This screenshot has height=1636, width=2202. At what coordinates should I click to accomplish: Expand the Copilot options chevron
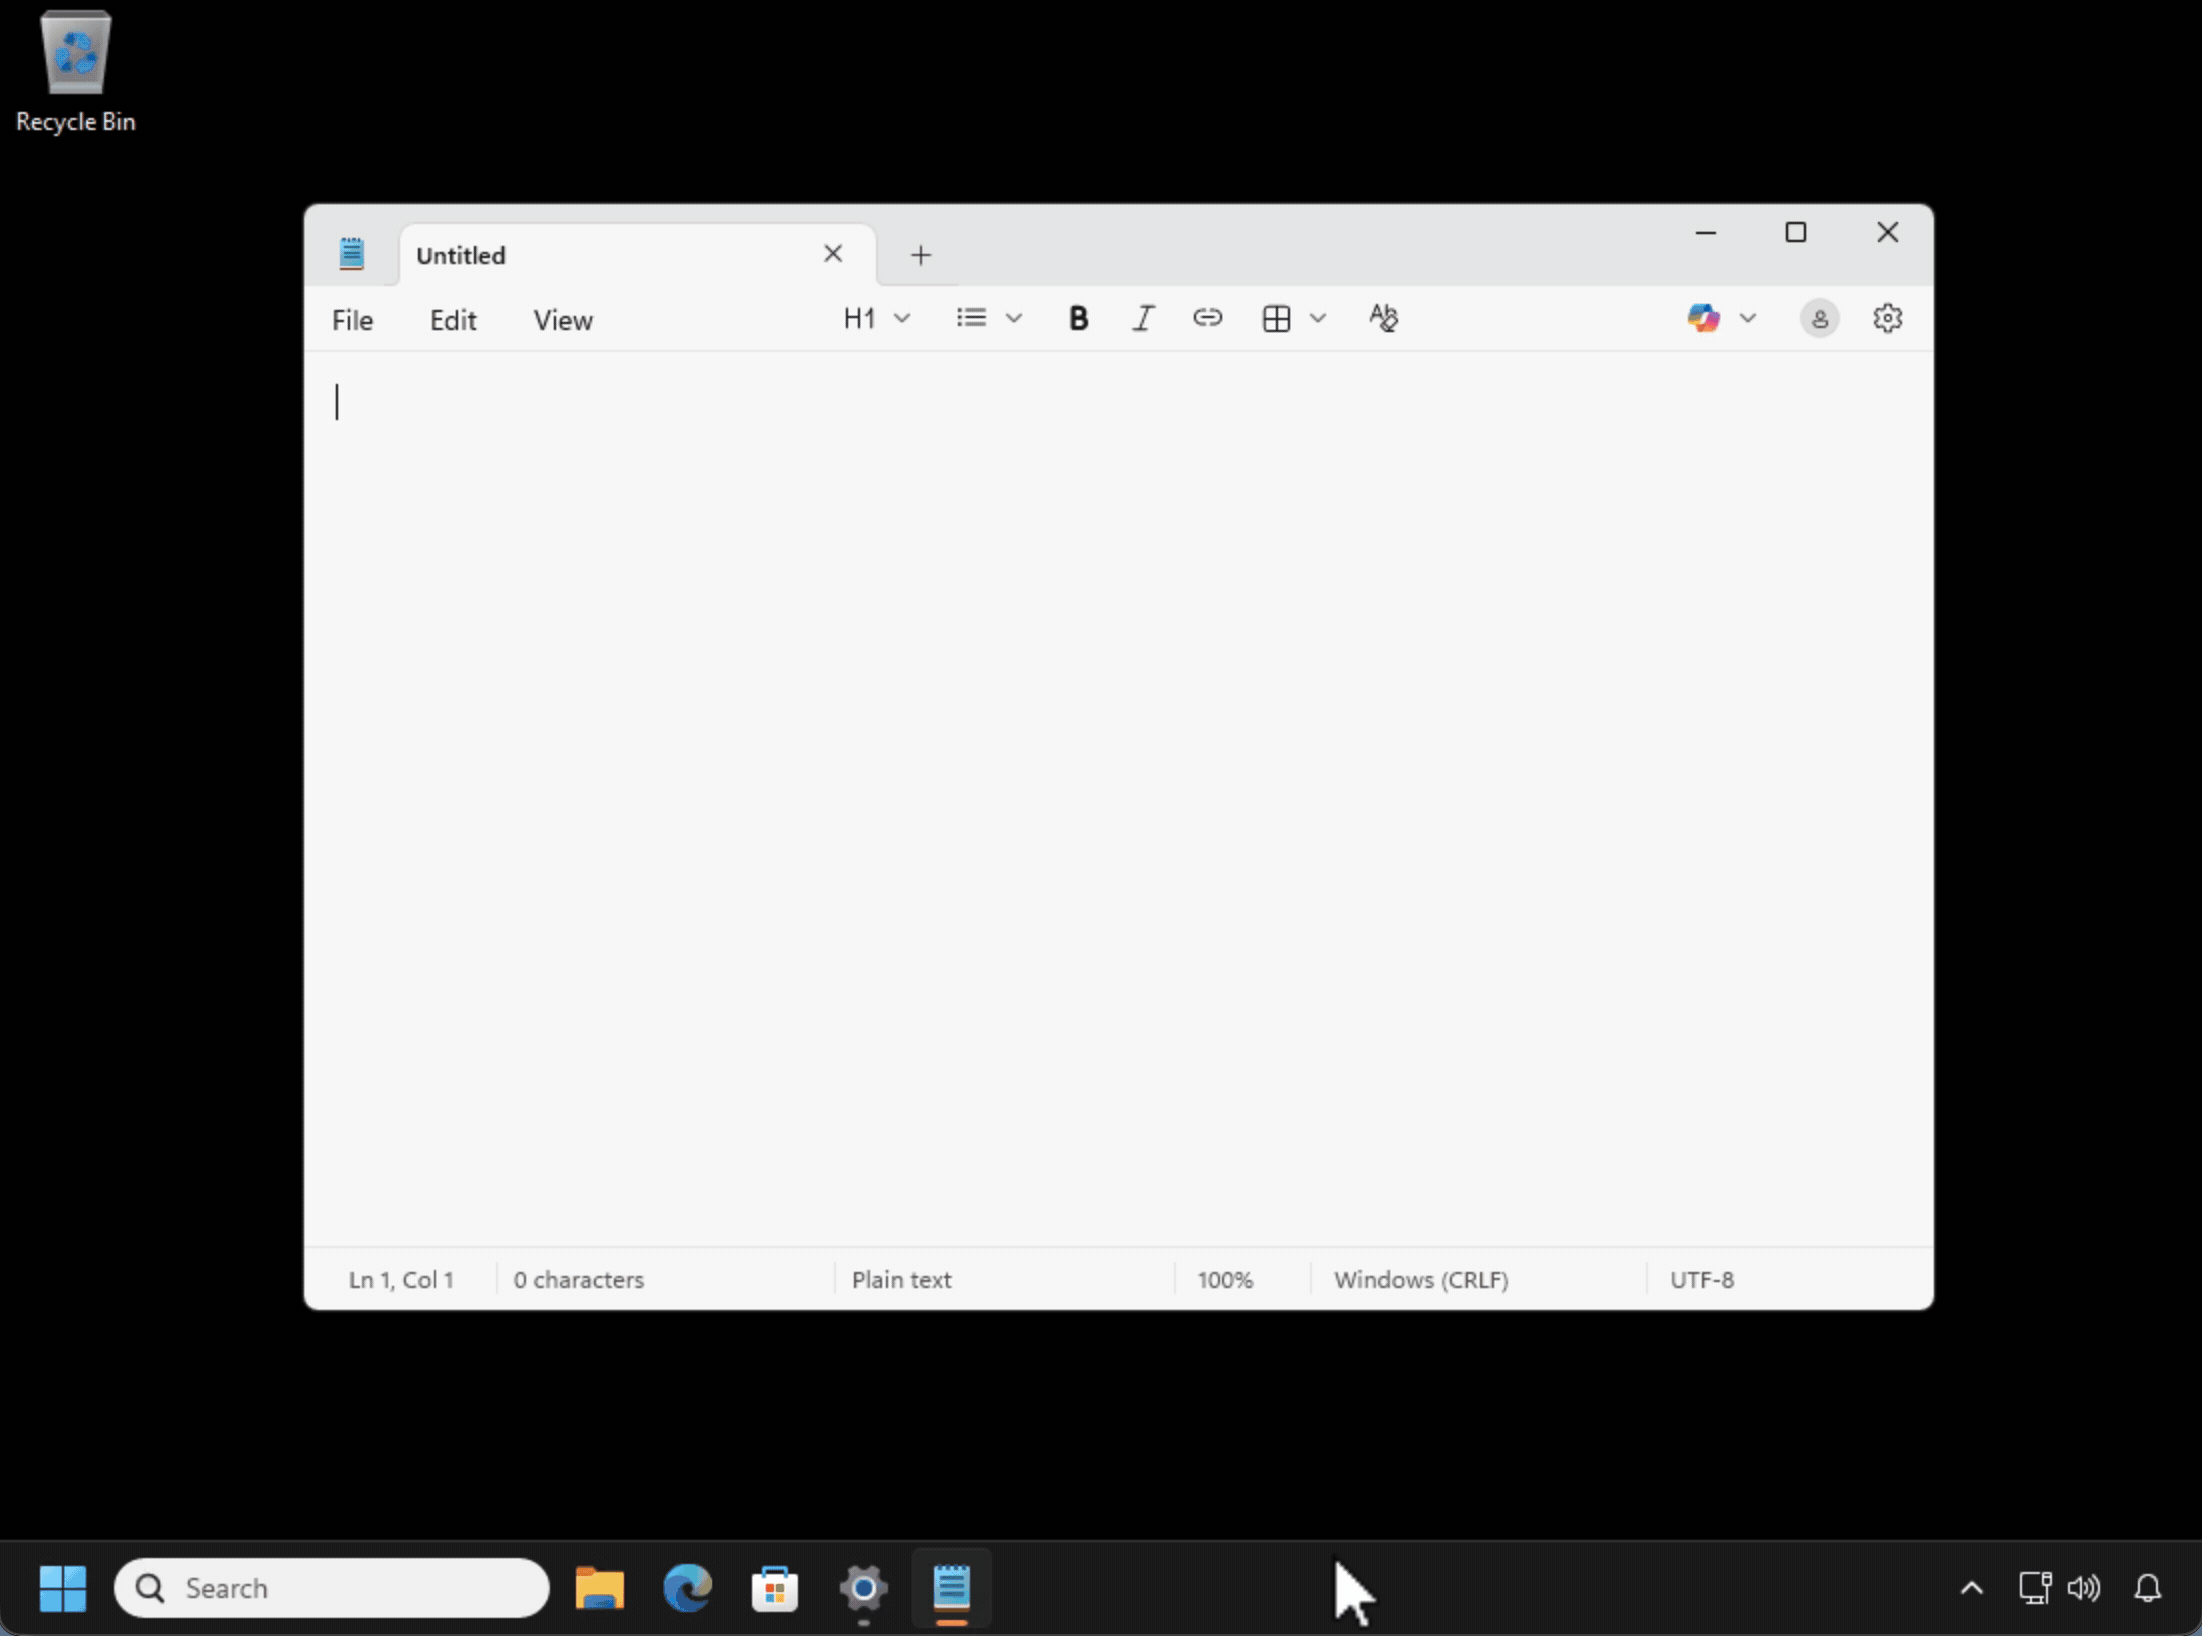(x=1747, y=318)
